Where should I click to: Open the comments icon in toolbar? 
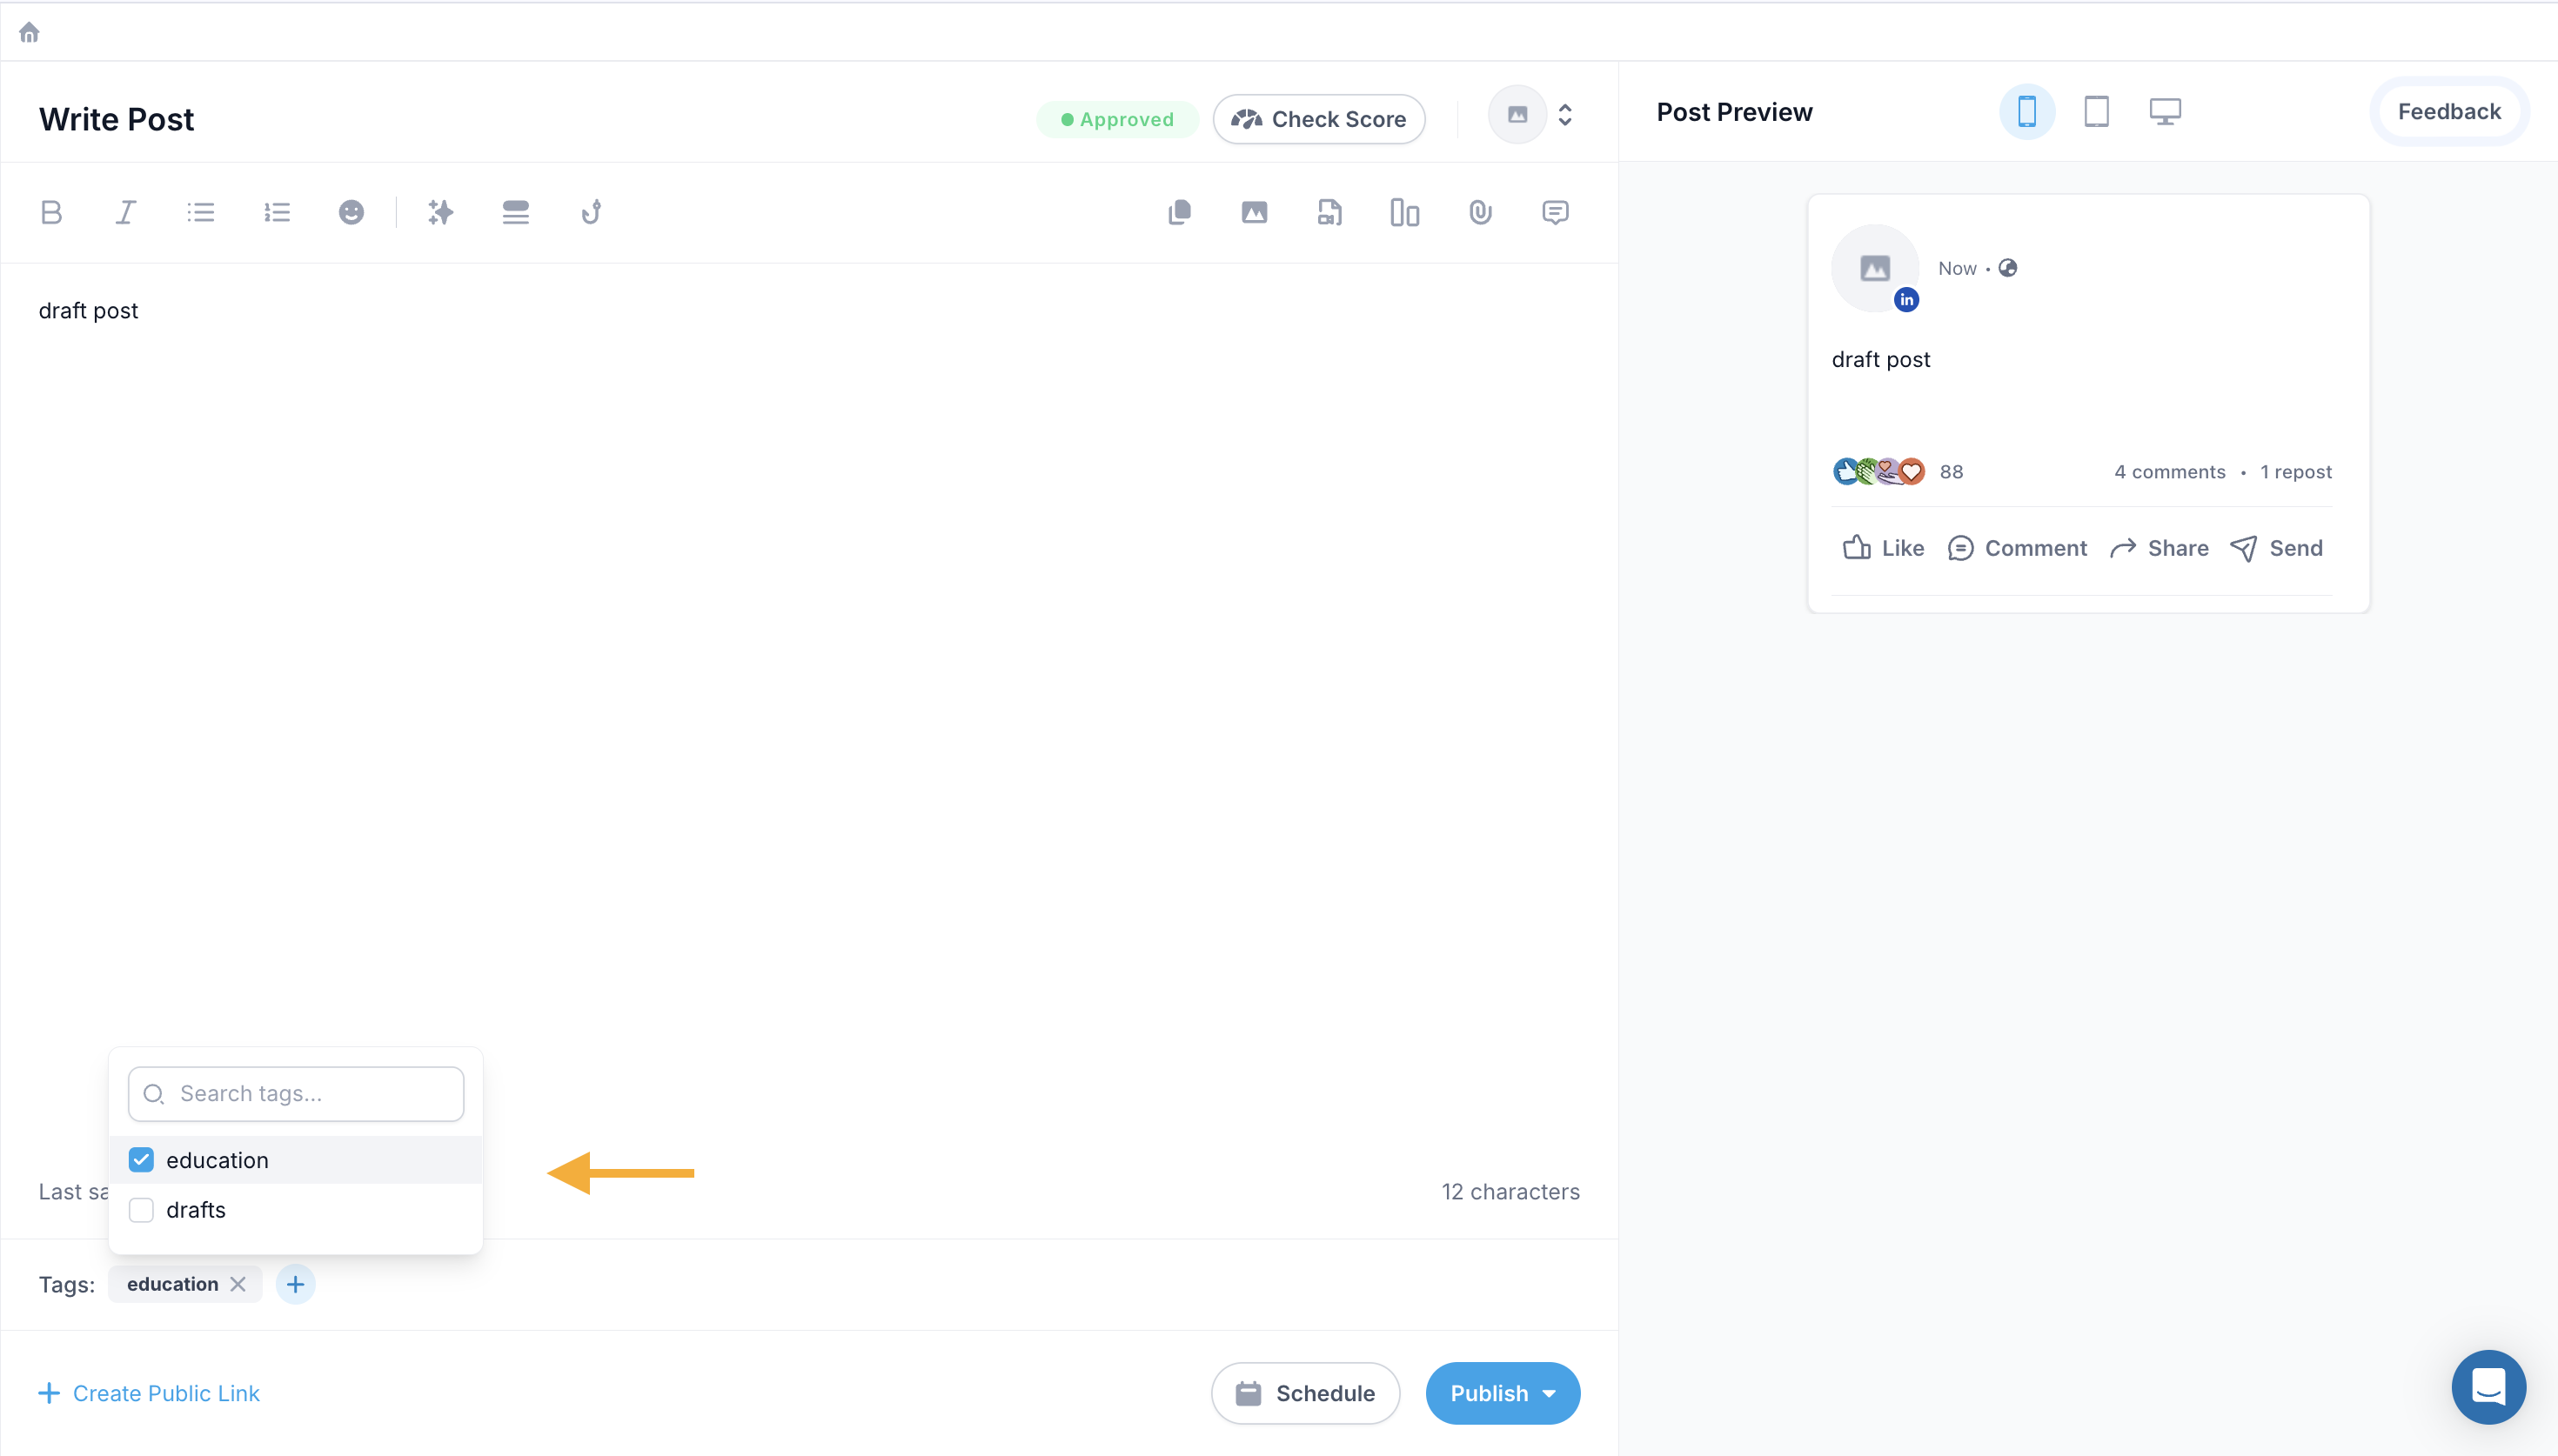coord(1555,212)
